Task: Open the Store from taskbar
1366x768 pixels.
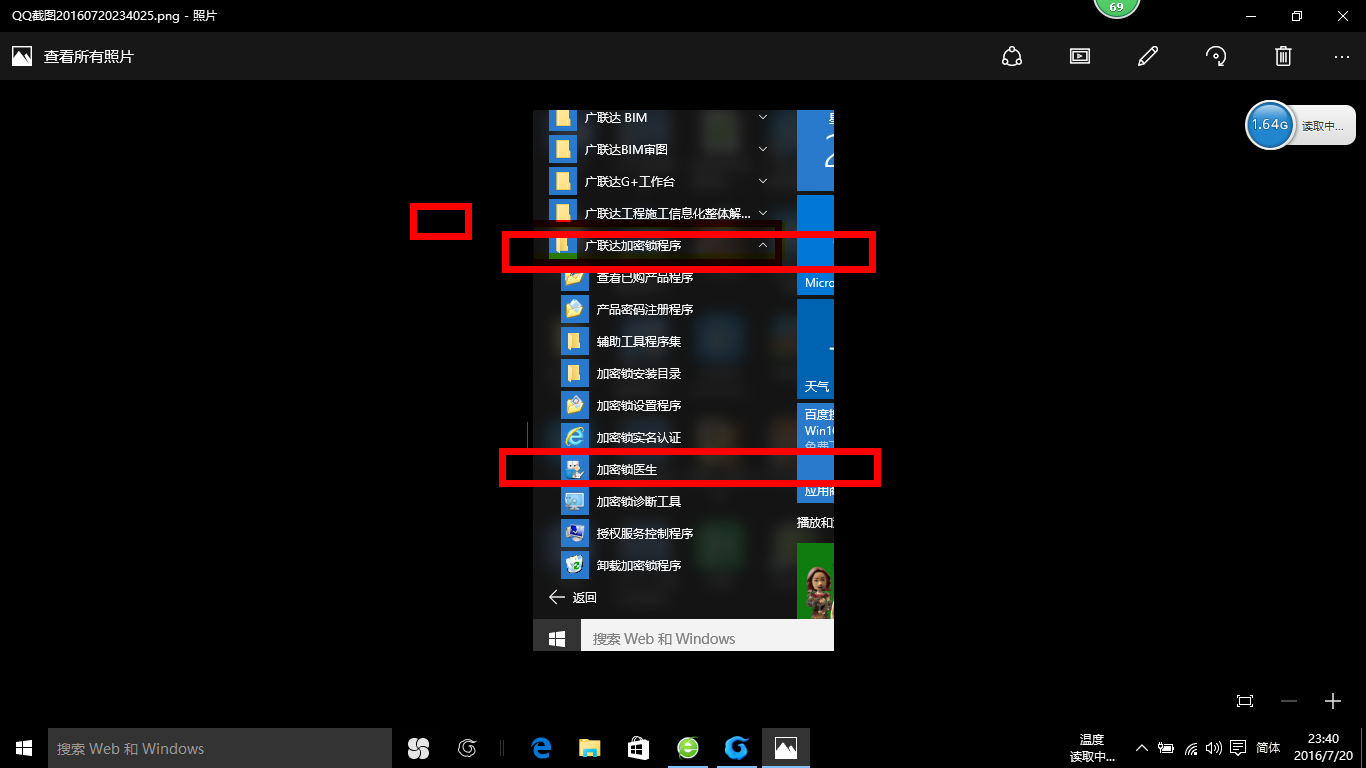Action: click(638, 748)
